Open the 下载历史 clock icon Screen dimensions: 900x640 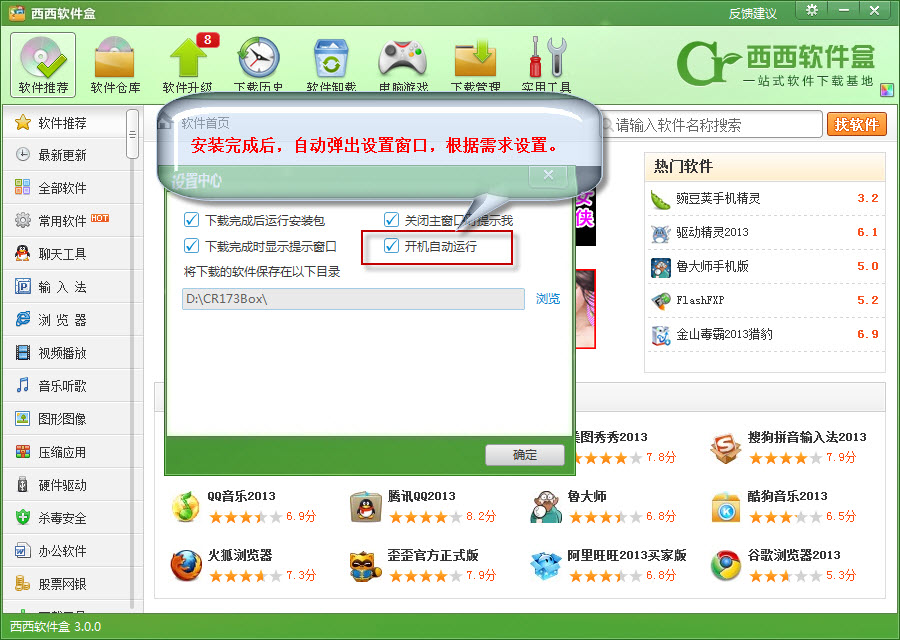coord(259,64)
